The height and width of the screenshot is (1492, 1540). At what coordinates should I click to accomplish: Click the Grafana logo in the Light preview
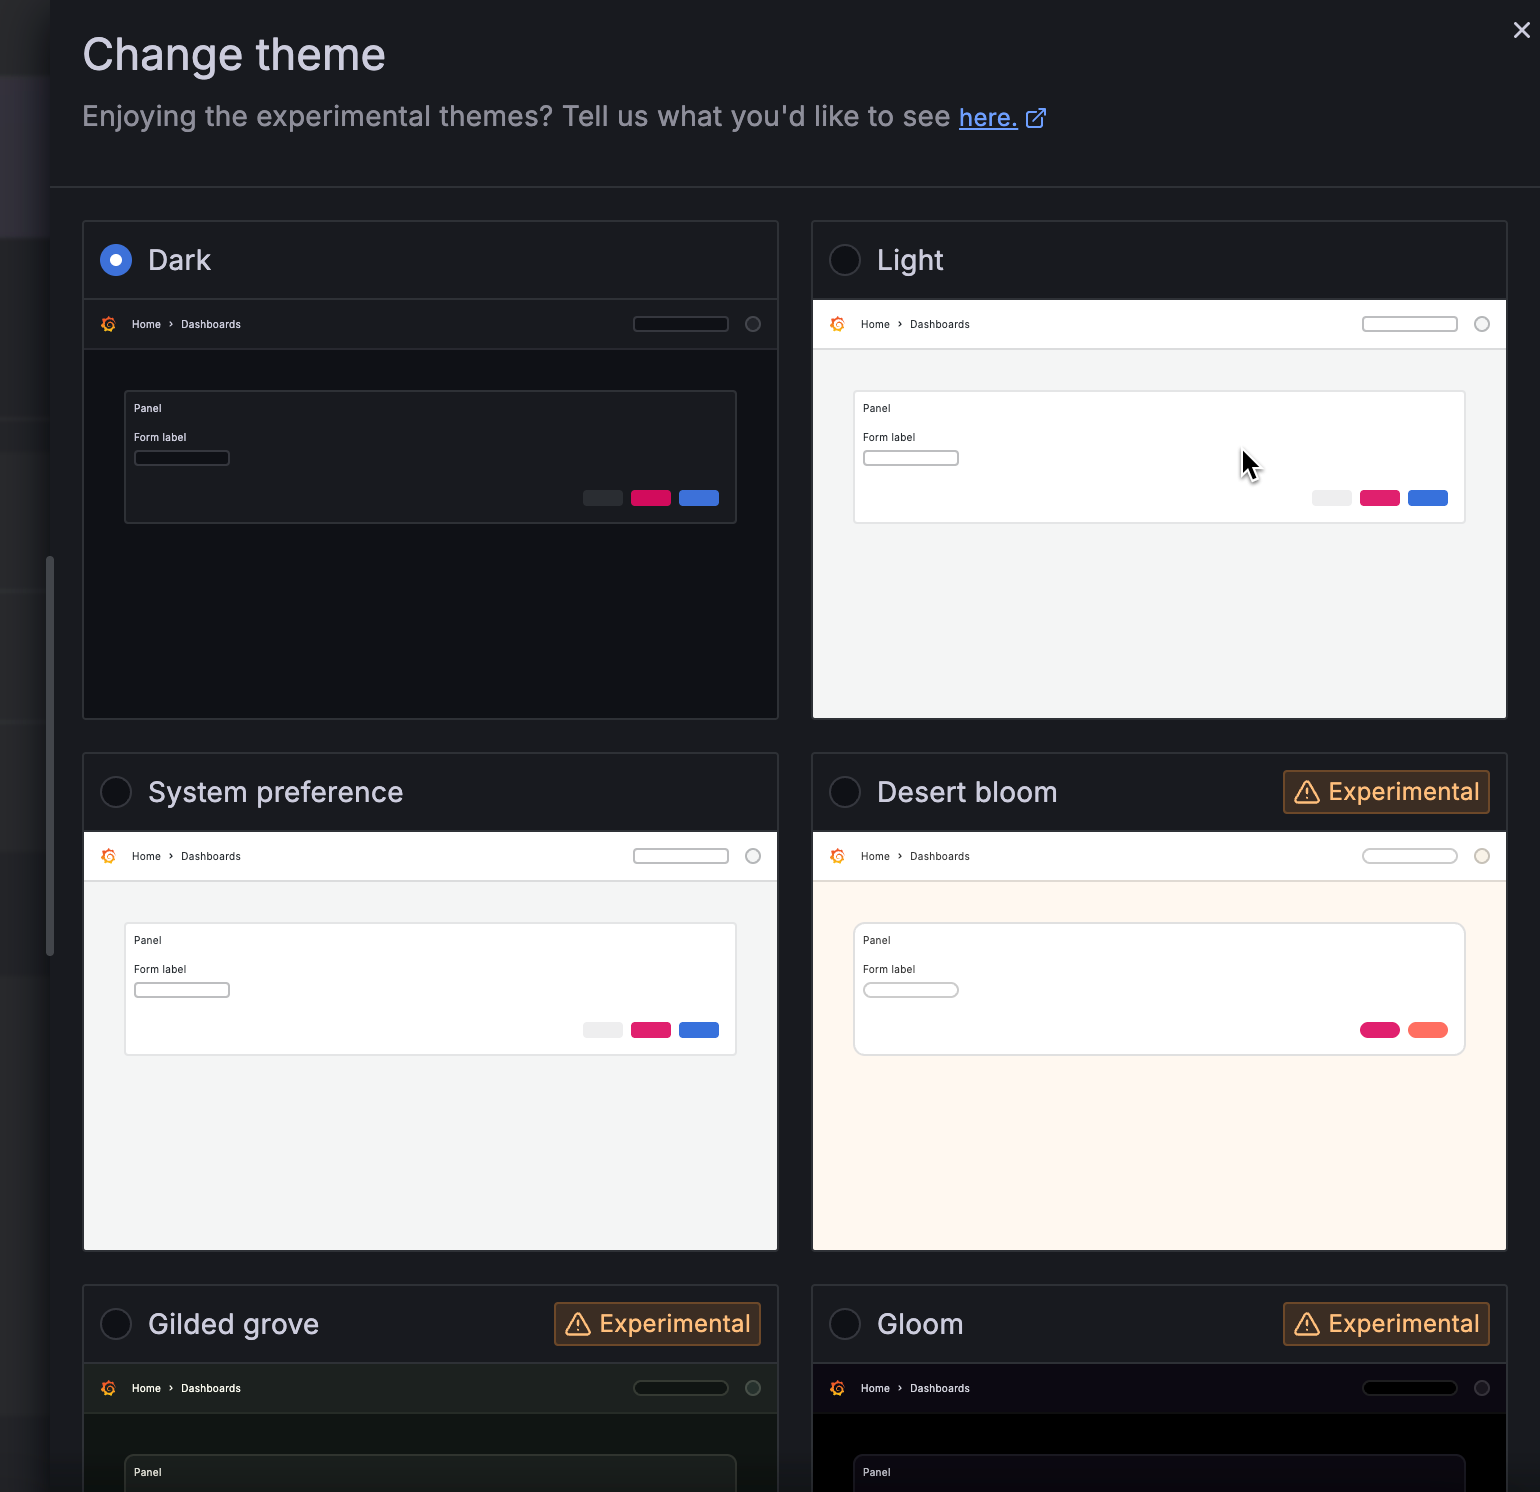[x=837, y=324]
